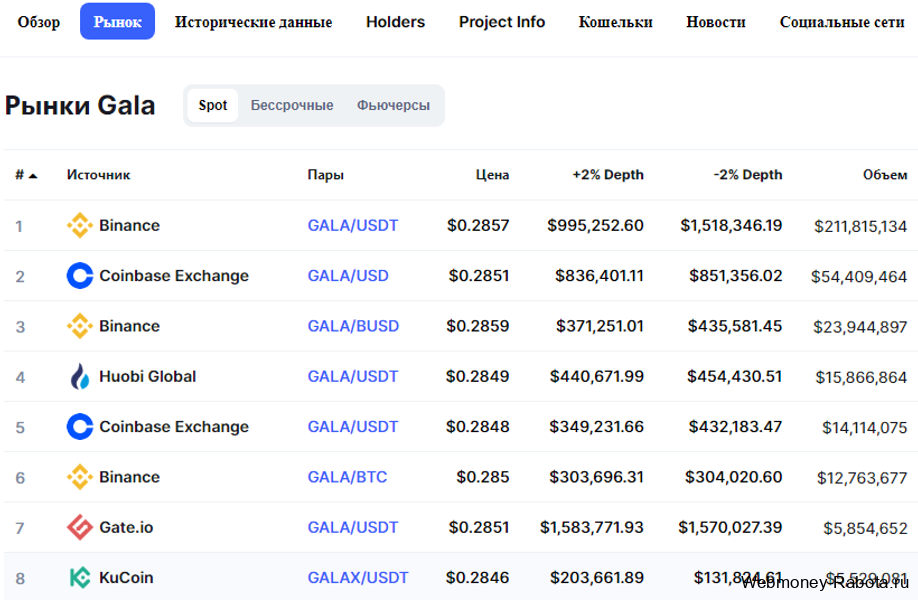Click the price $0.285
This screenshot has width=918, height=600.
(x=483, y=477)
